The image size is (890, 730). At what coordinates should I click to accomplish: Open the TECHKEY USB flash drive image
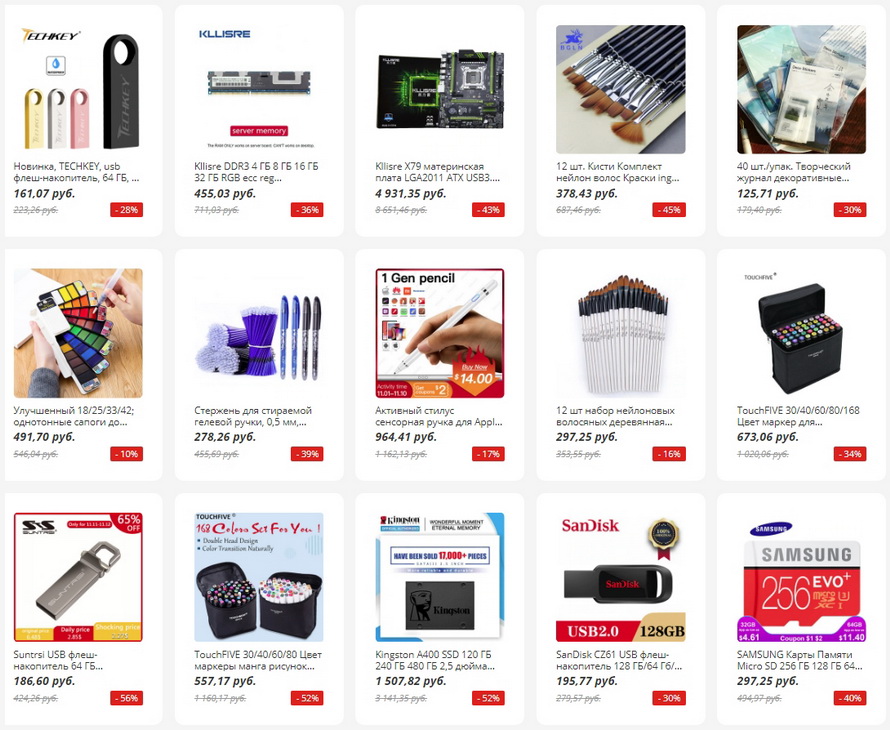[78, 89]
